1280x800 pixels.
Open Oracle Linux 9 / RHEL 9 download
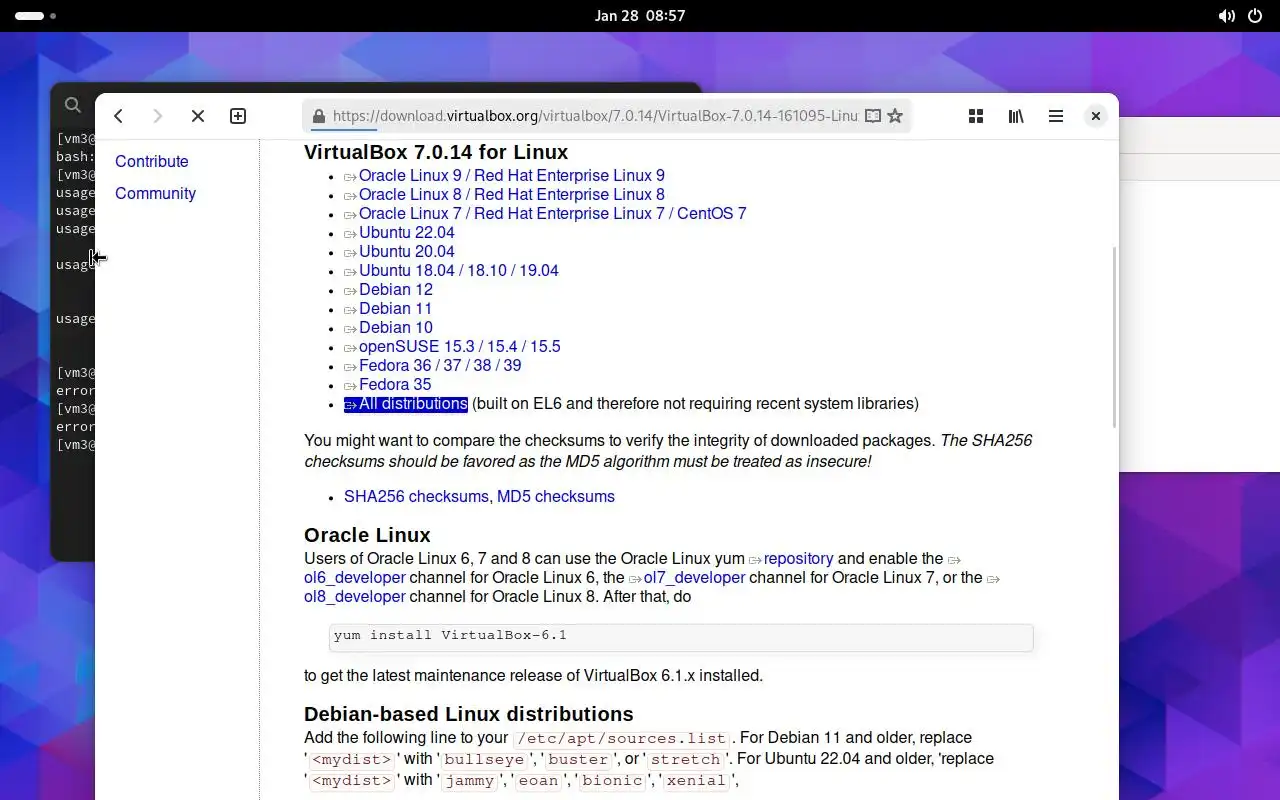(x=511, y=176)
